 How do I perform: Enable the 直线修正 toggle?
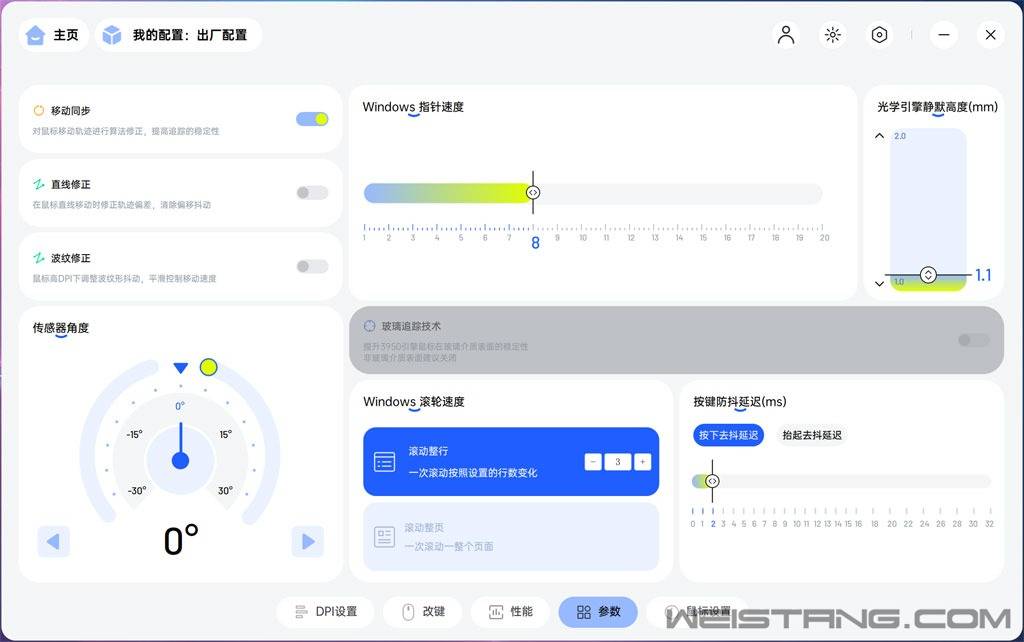[x=311, y=190]
